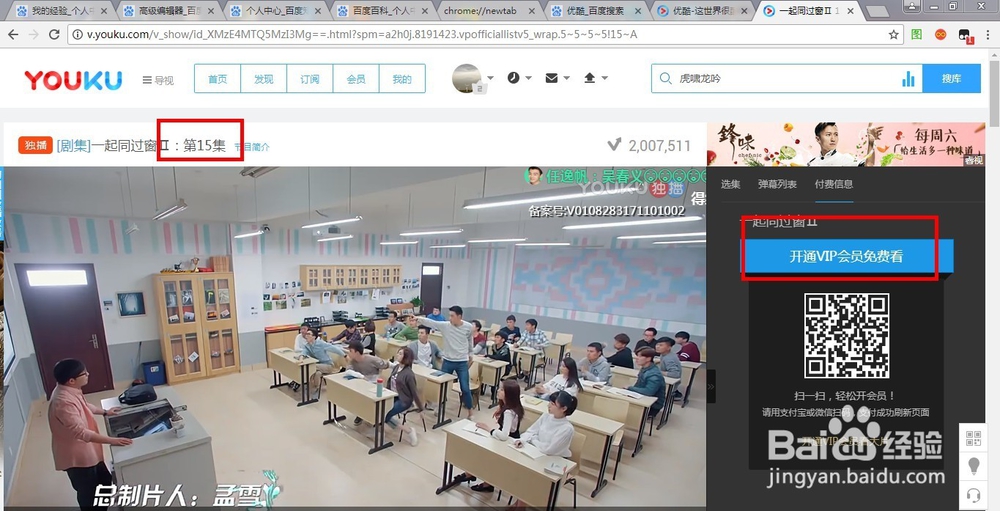Open the upload arrow icon
The image size is (1000, 511).
coord(589,78)
